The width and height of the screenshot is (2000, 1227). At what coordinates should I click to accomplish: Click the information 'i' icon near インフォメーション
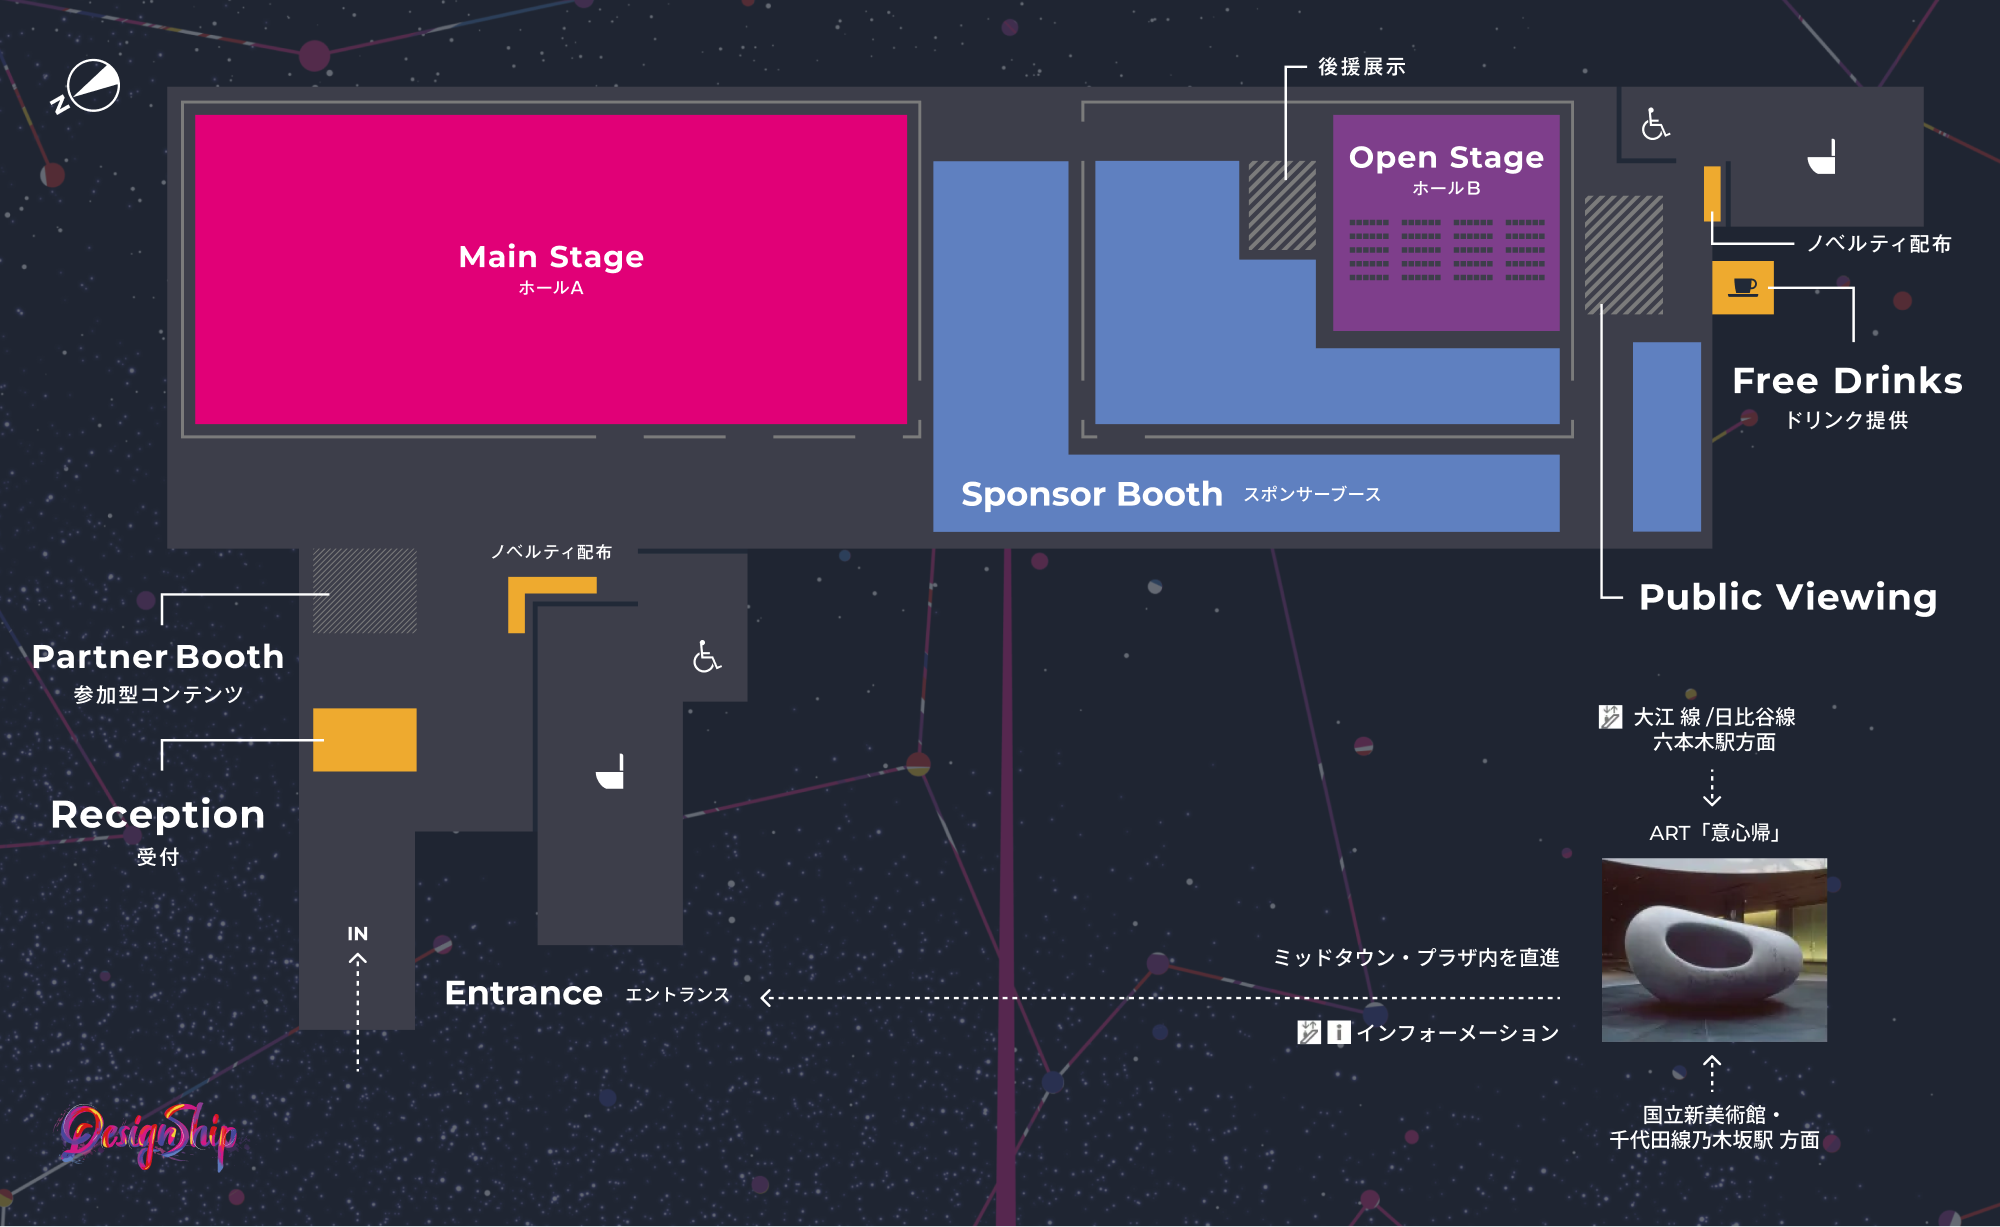(1337, 1034)
